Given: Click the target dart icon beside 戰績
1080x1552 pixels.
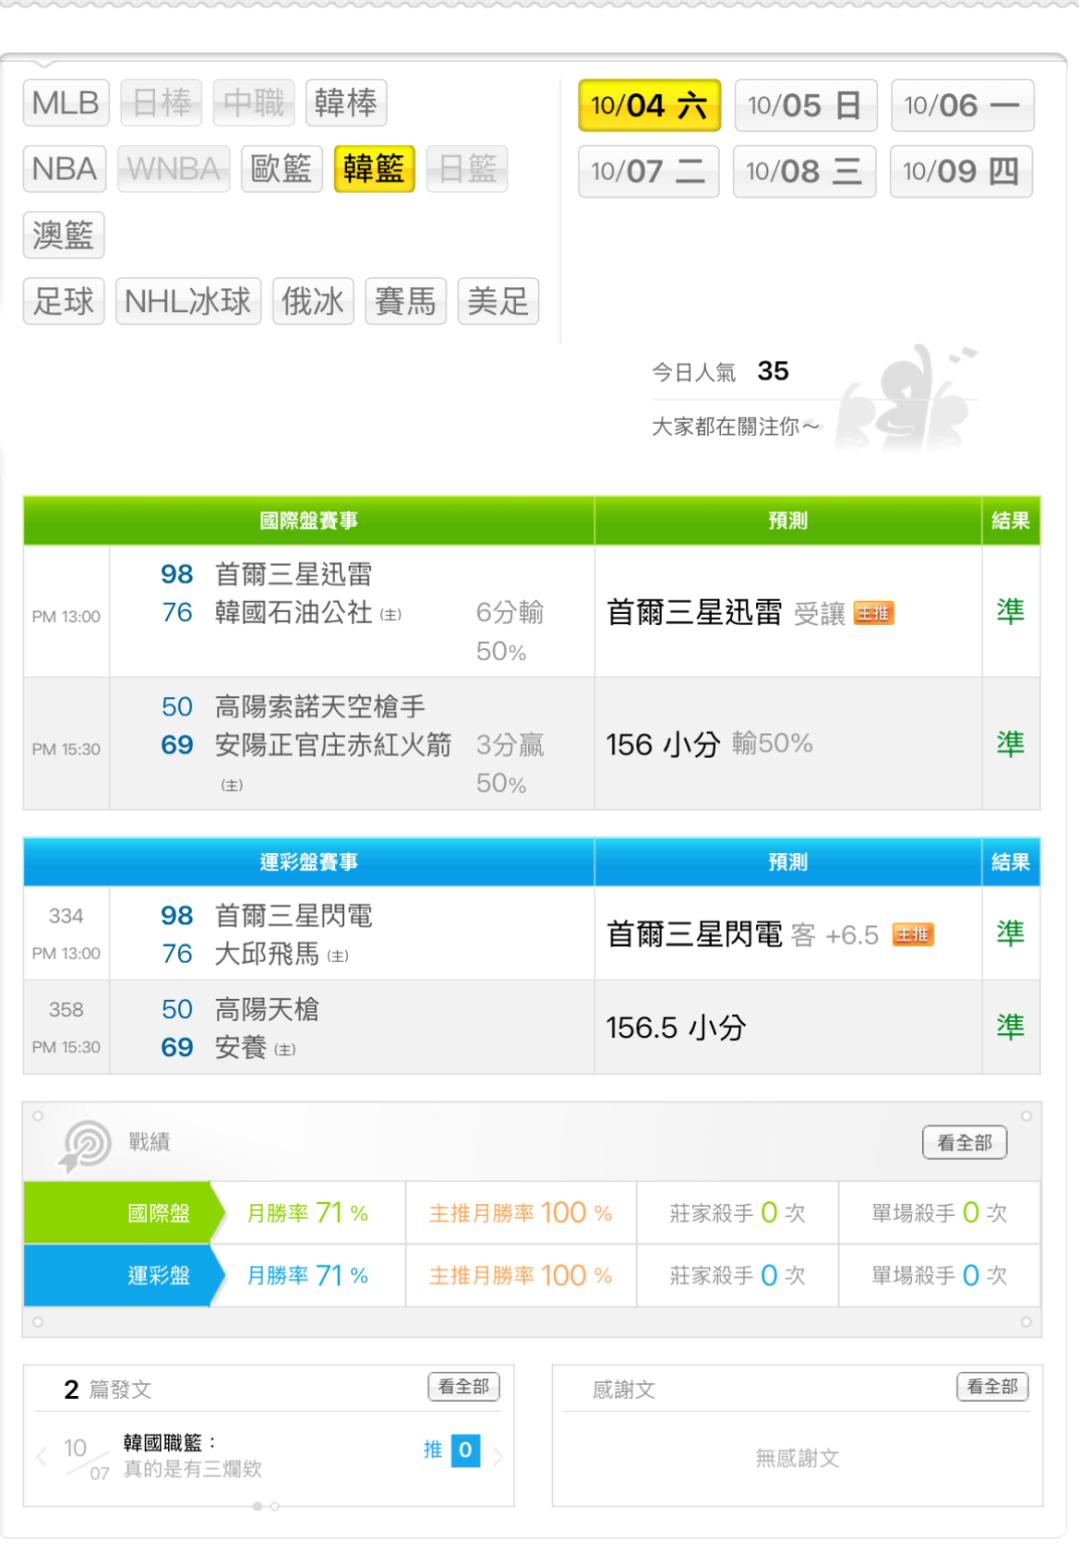Looking at the screenshot, I should [85, 1144].
